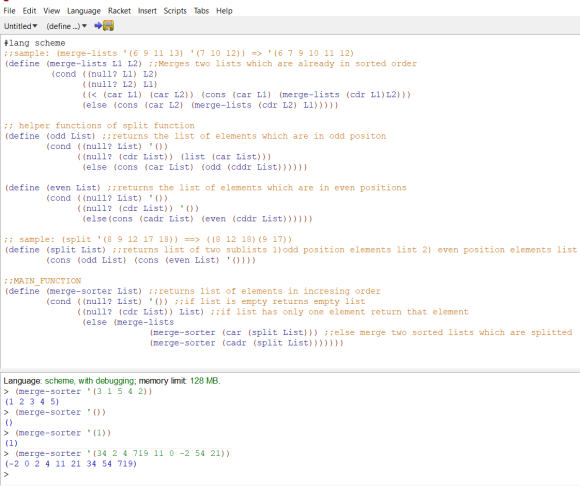This screenshot has height=486, width=580.
Task: Click the ;;MAIN_FUNCTION comment line
Action: [x=43, y=281]
